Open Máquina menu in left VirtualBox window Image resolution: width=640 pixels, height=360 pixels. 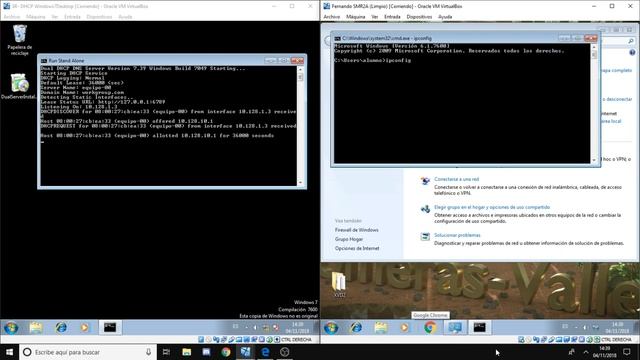coord(36,17)
